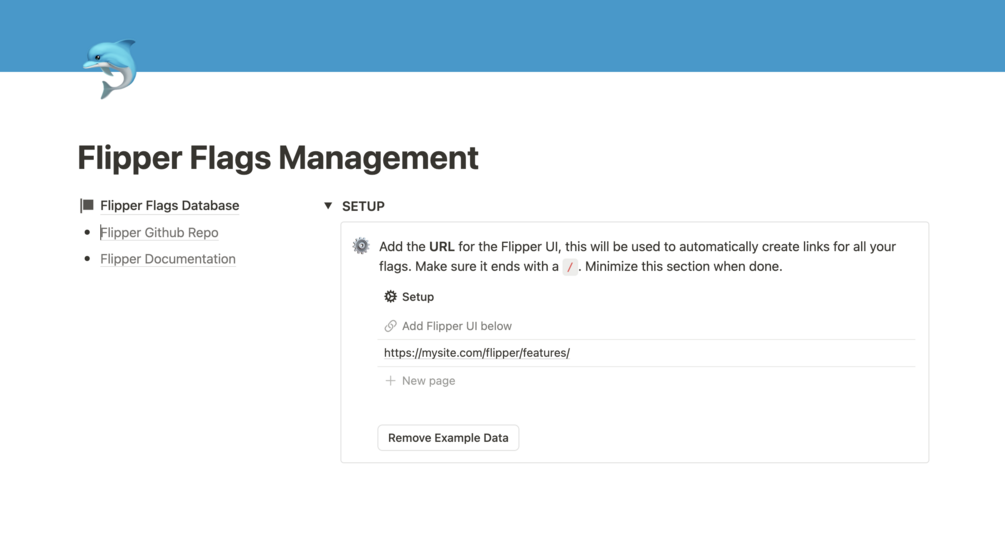Click the Setup database title text
This screenshot has height=545, width=1005.
coord(418,297)
